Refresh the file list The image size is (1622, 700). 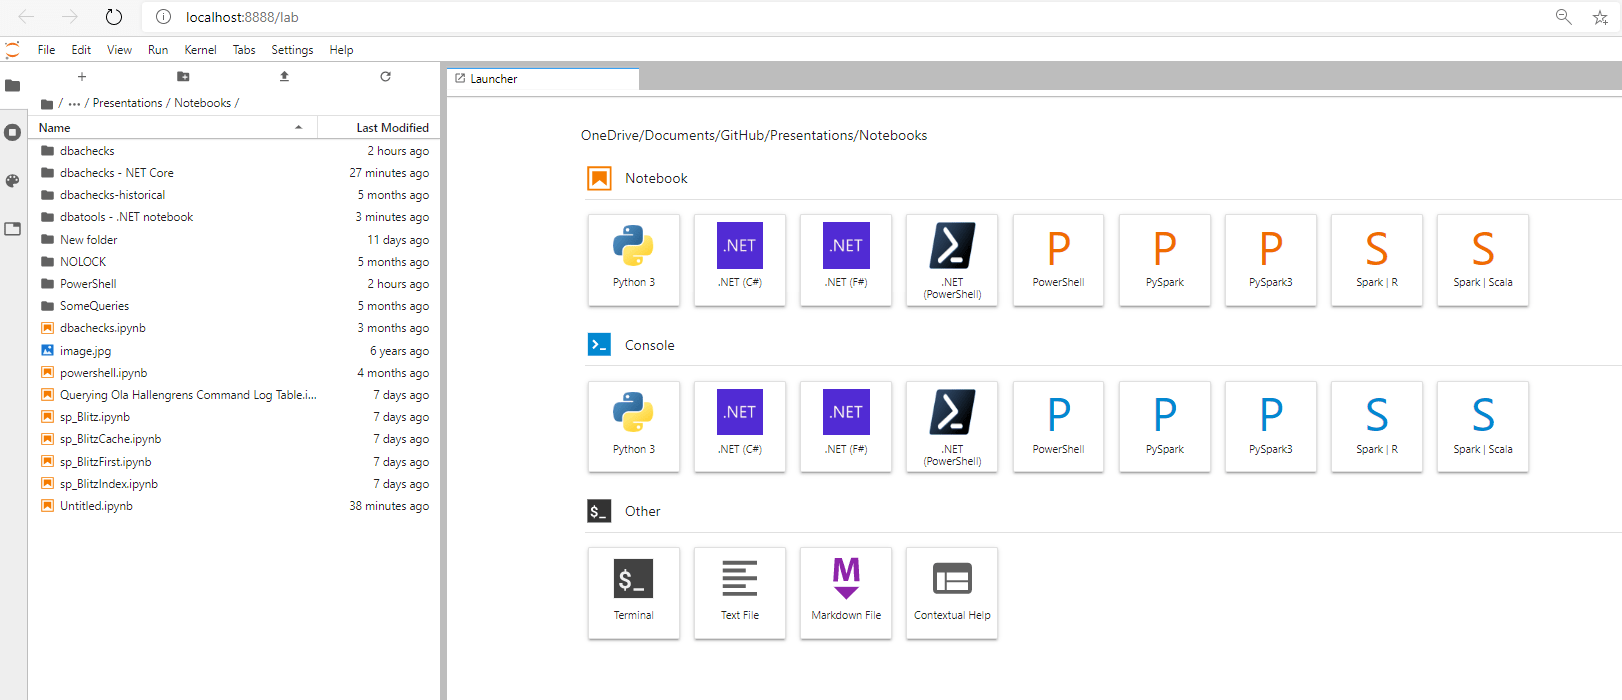(x=385, y=77)
